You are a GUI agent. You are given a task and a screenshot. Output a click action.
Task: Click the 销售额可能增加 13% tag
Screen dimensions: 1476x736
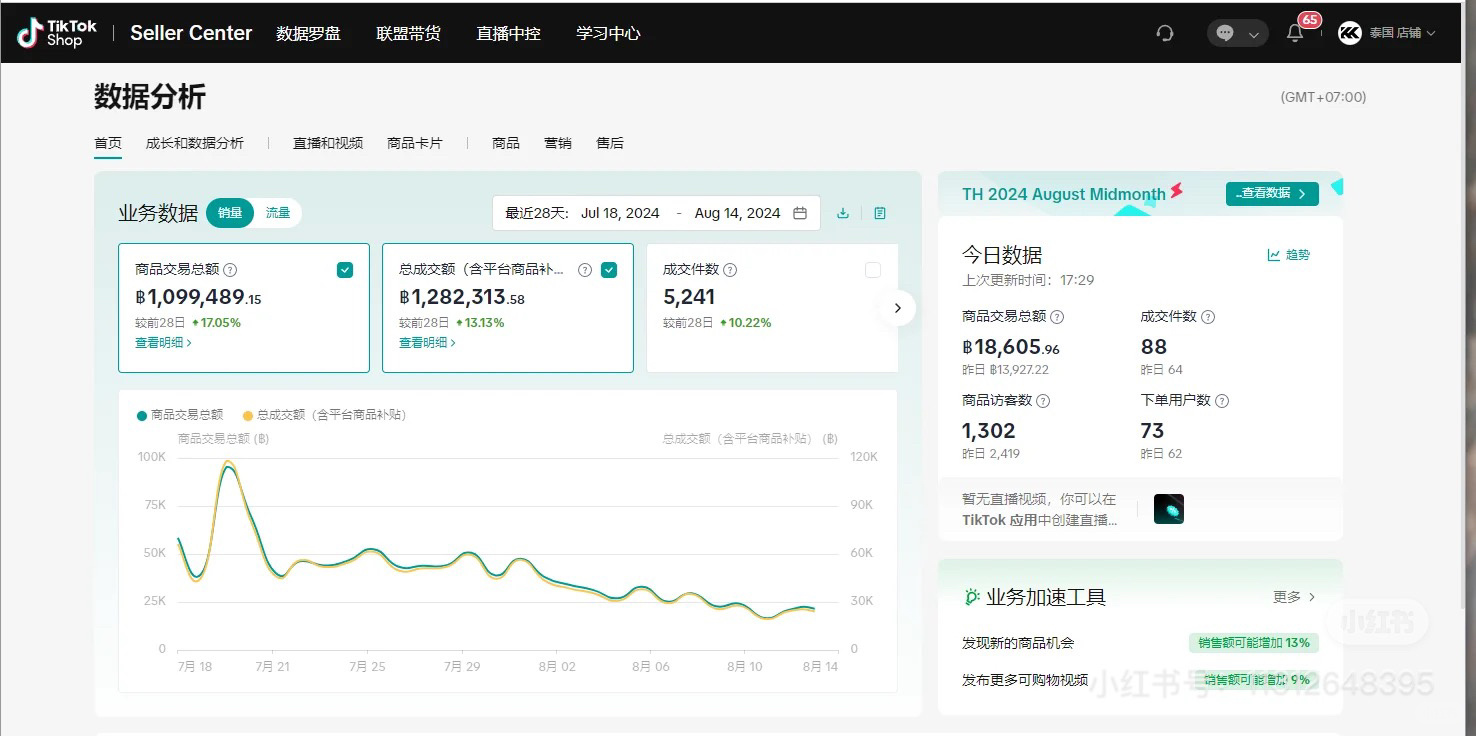click(1253, 643)
